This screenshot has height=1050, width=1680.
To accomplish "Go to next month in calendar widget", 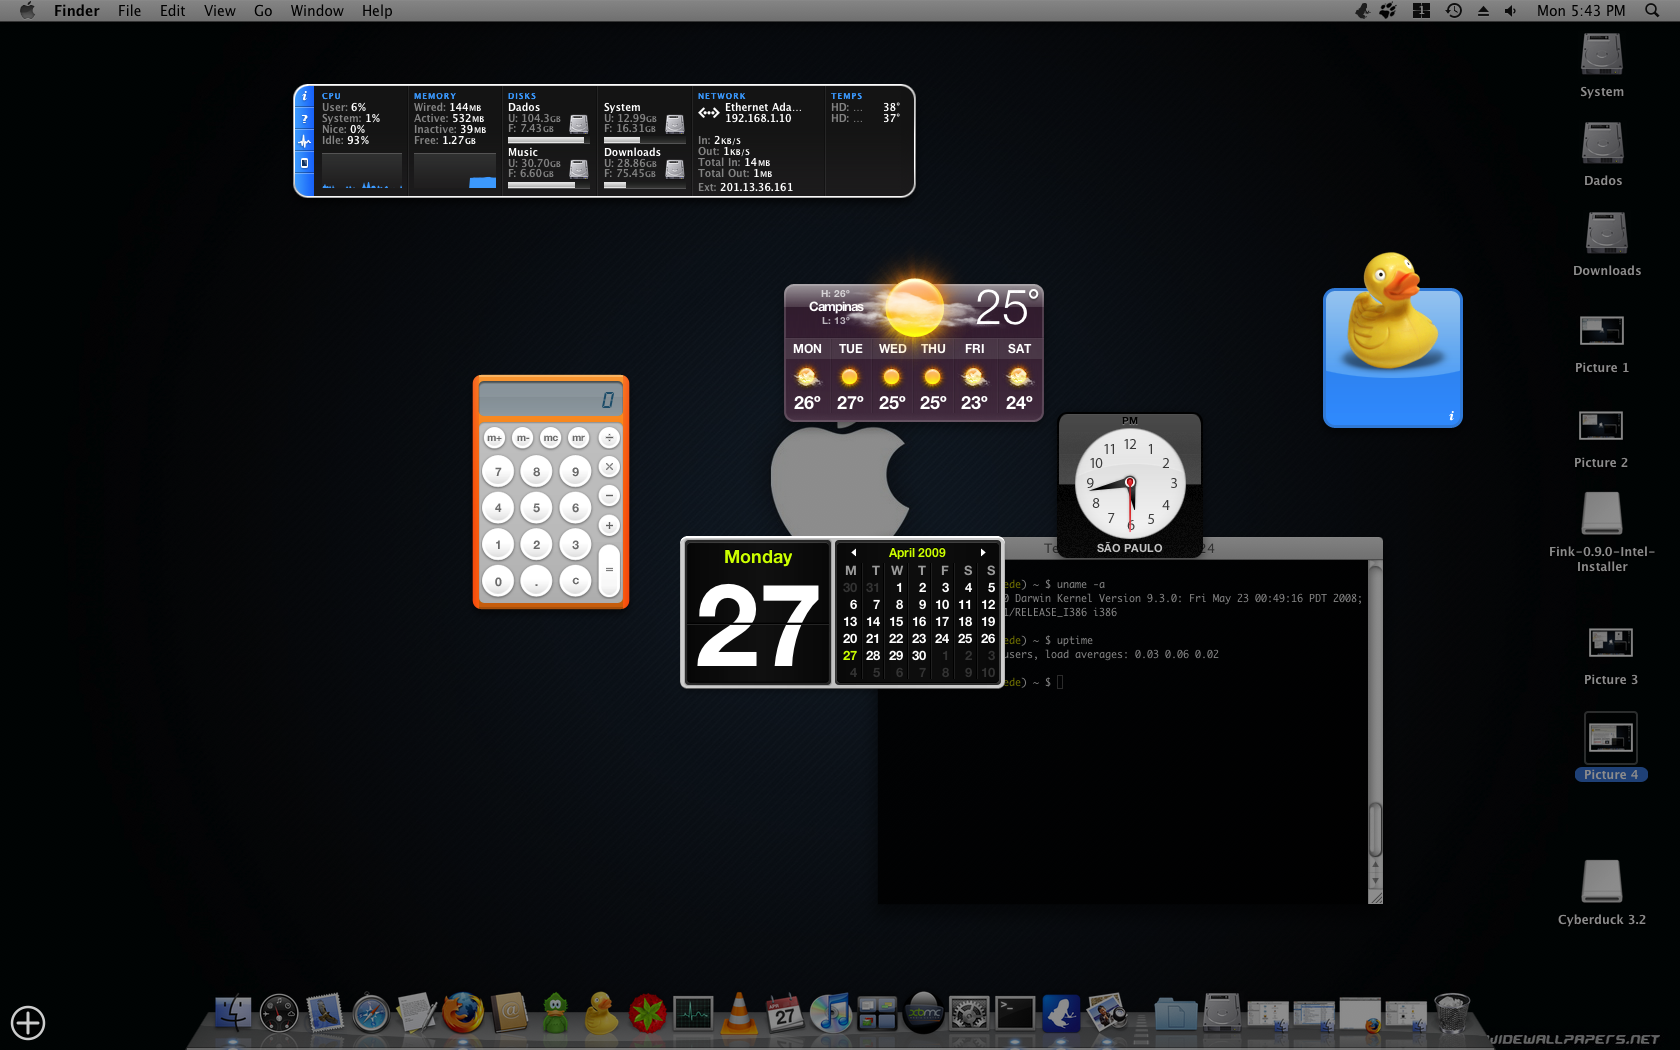I will (x=983, y=552).
